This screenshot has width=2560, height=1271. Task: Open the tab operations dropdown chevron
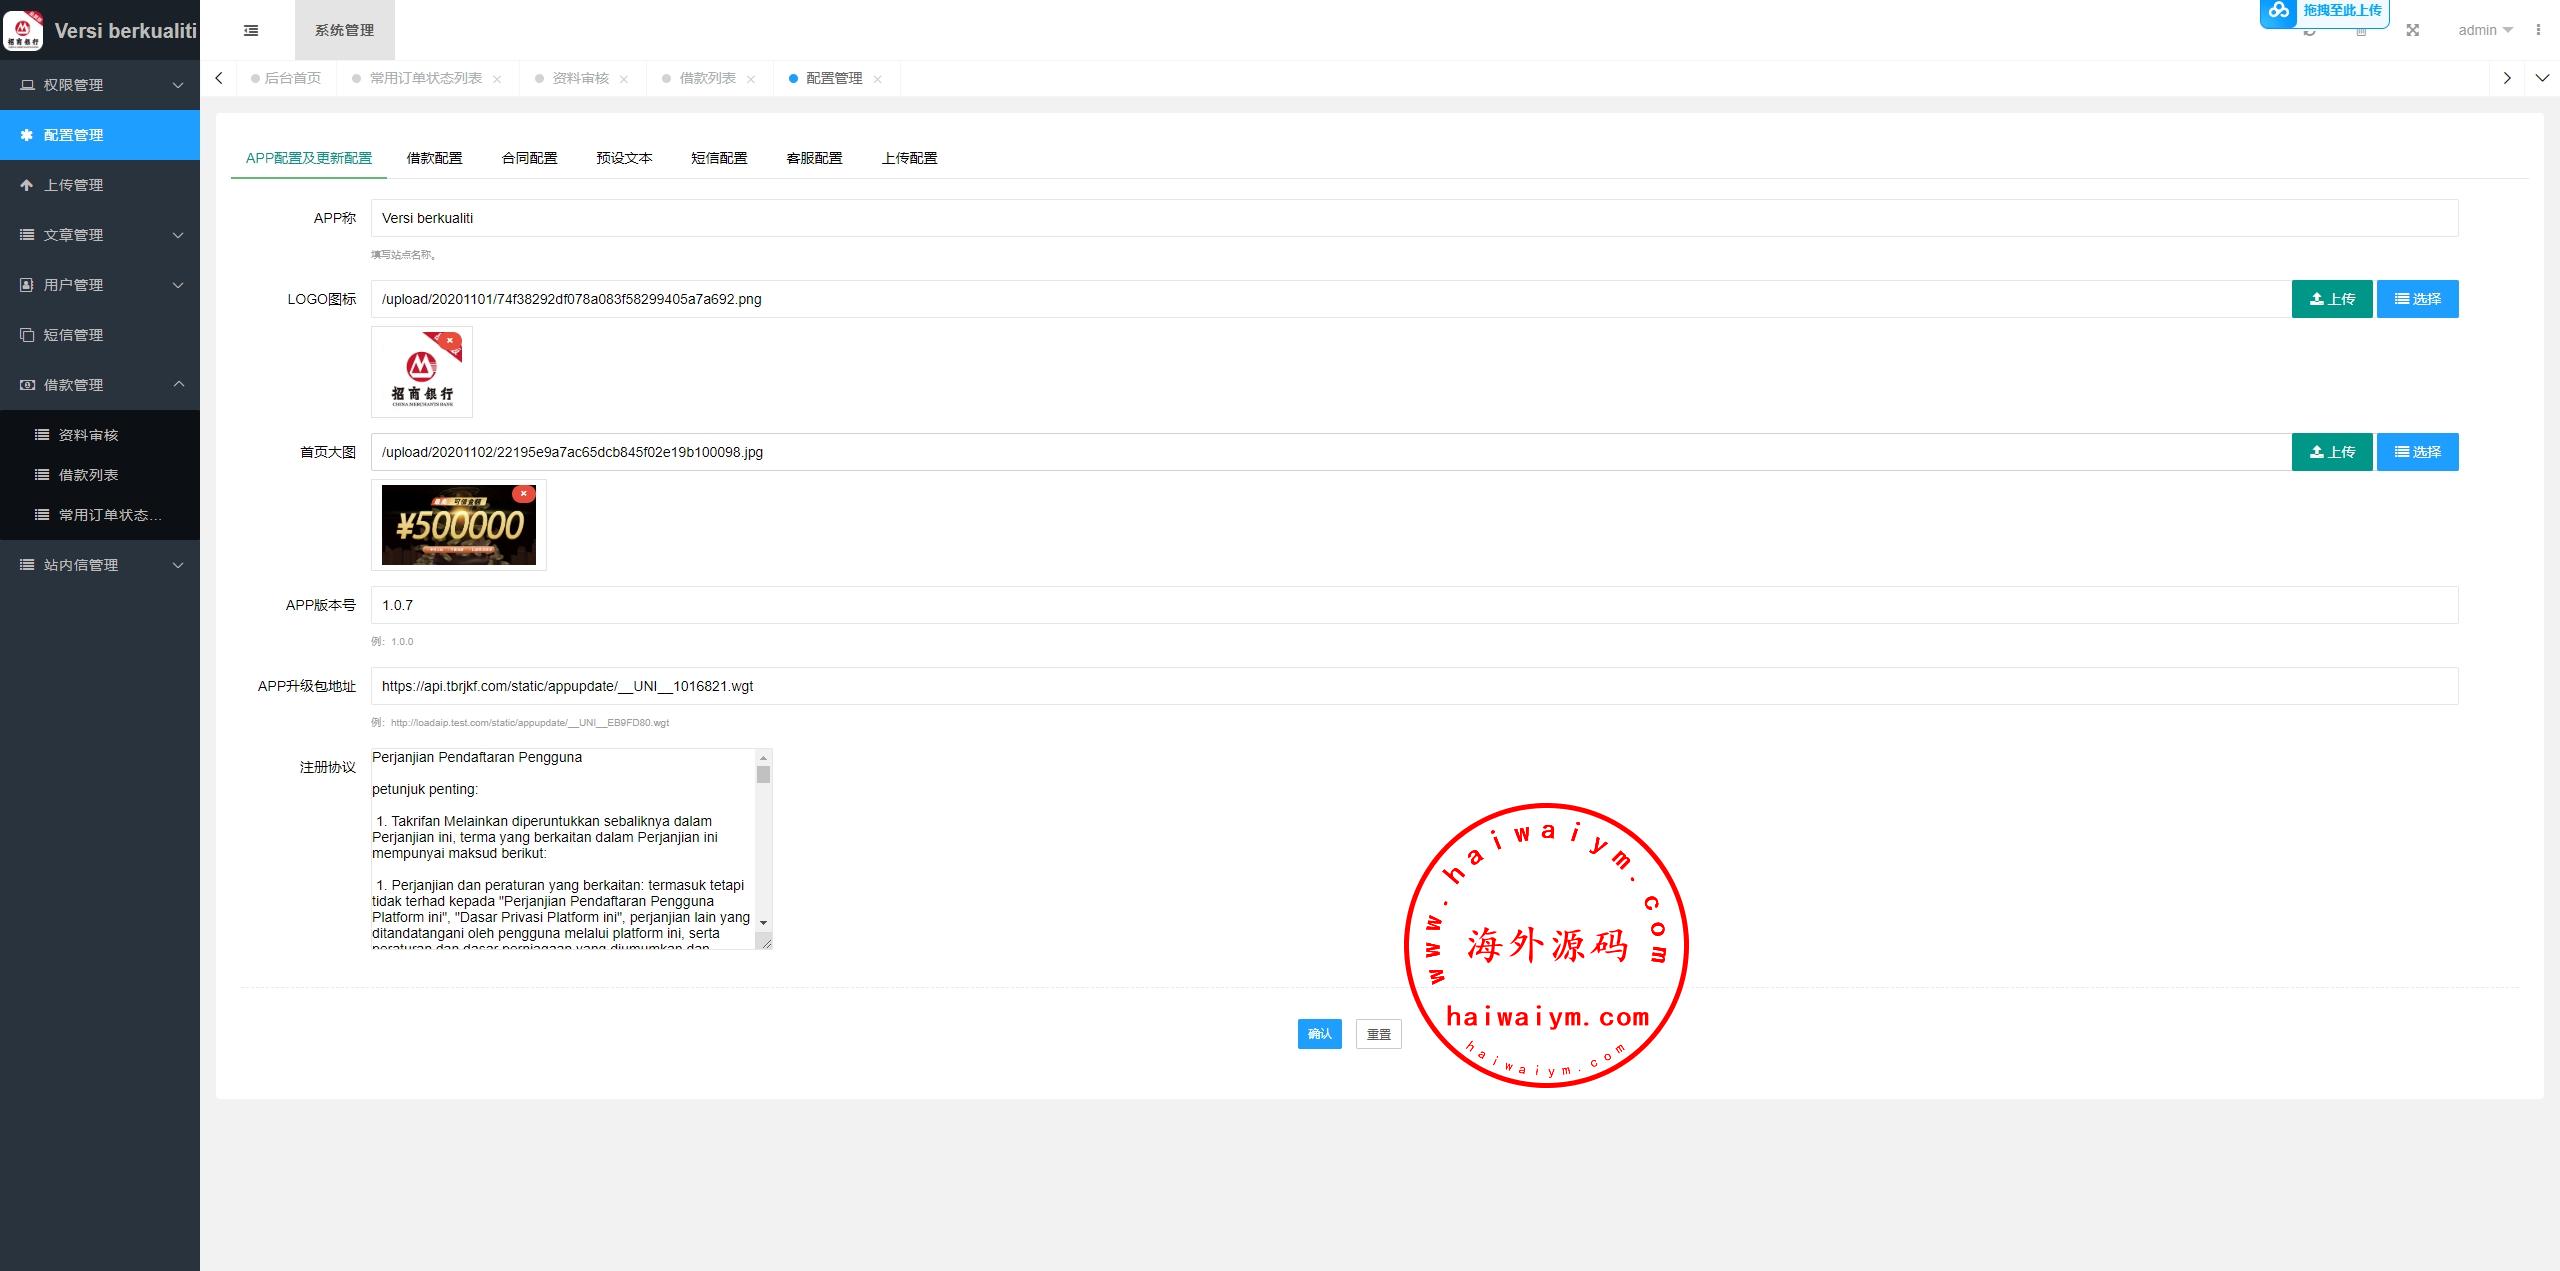click(2542, 78)
